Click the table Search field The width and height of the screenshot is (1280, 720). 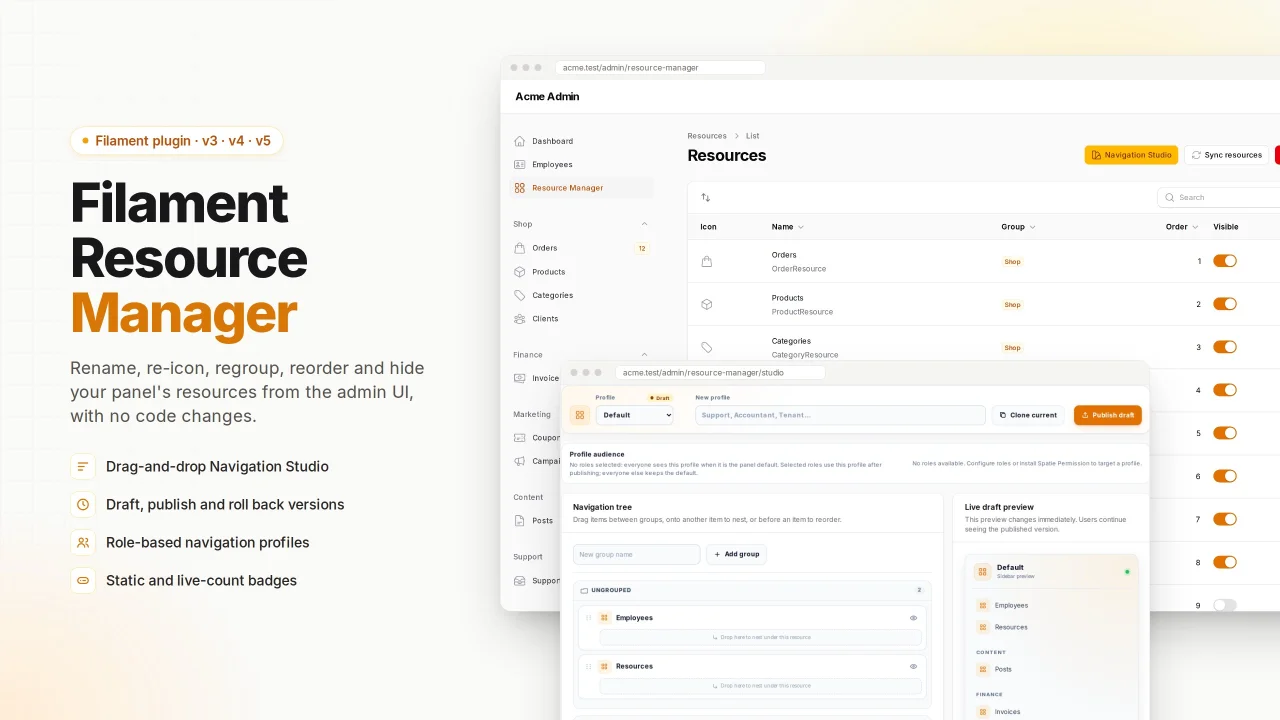[1218, 197]
